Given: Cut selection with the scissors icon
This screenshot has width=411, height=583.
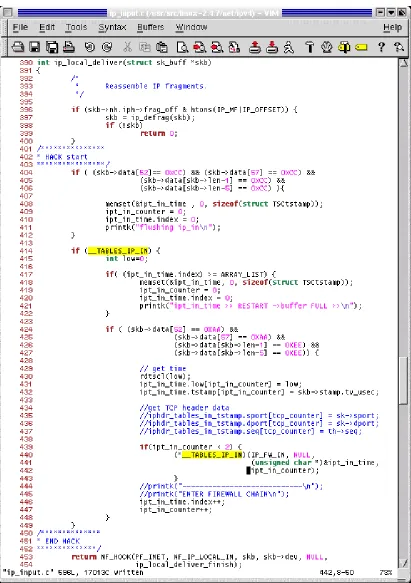Looking at the screenshot, I should 127,47.
